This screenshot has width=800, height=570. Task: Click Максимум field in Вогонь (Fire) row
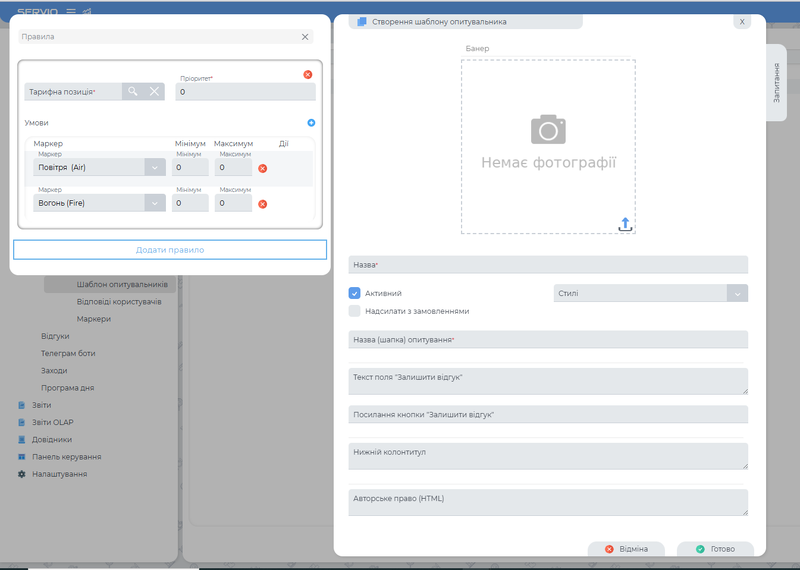pyautogui.click(x=233, y=203)
